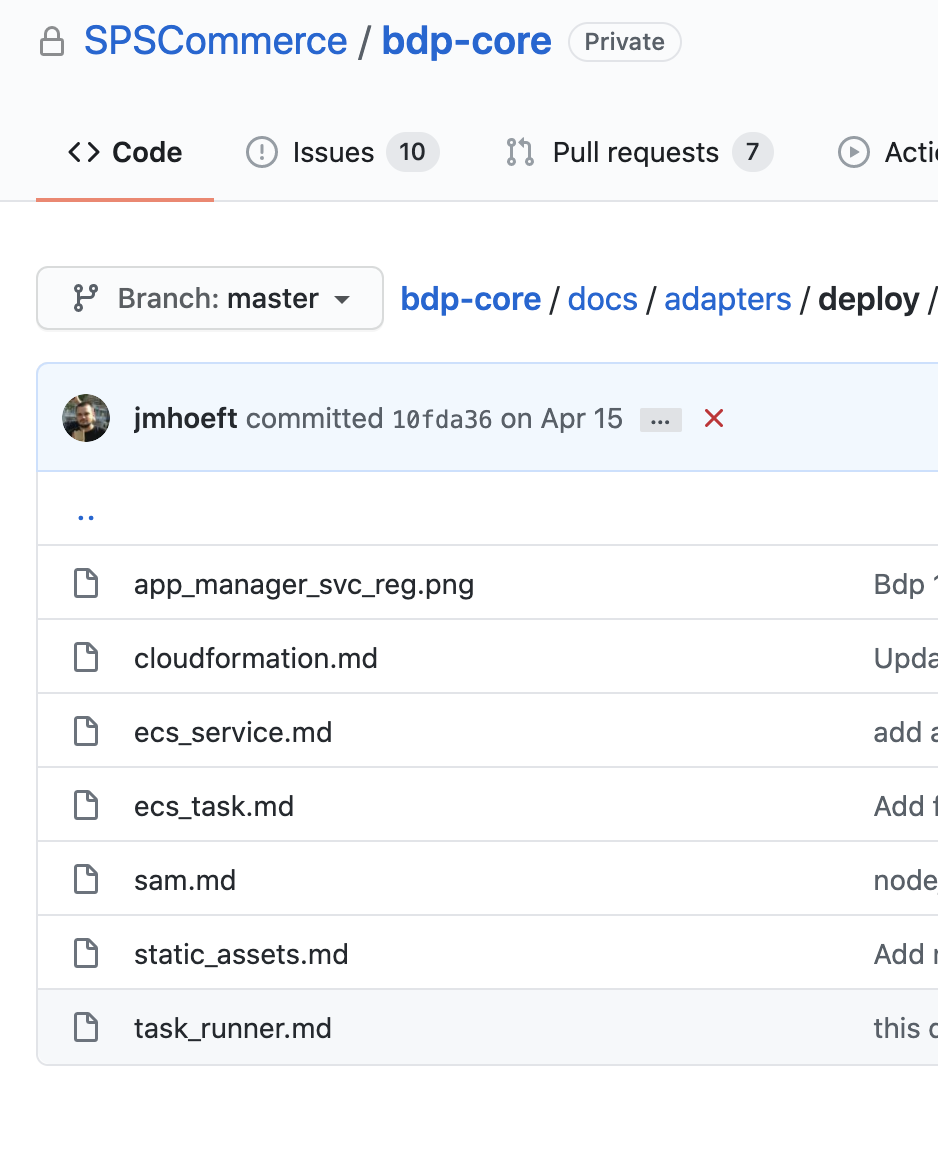938x1156 pixels.
Task: Click file icon next to ecs_task.md
Action: click(x=86, y=805)
